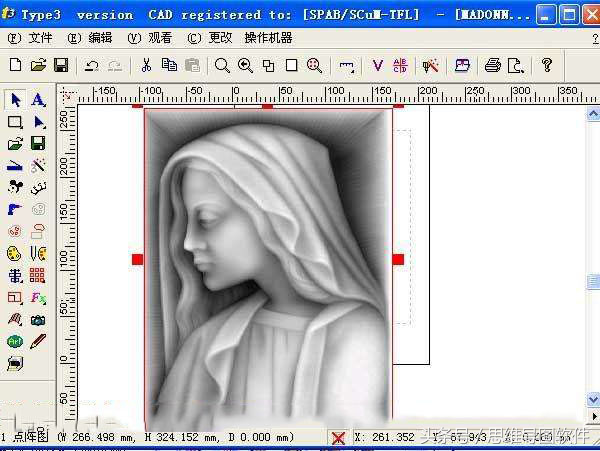
Task: Click the New document icon
Action: 15,65
